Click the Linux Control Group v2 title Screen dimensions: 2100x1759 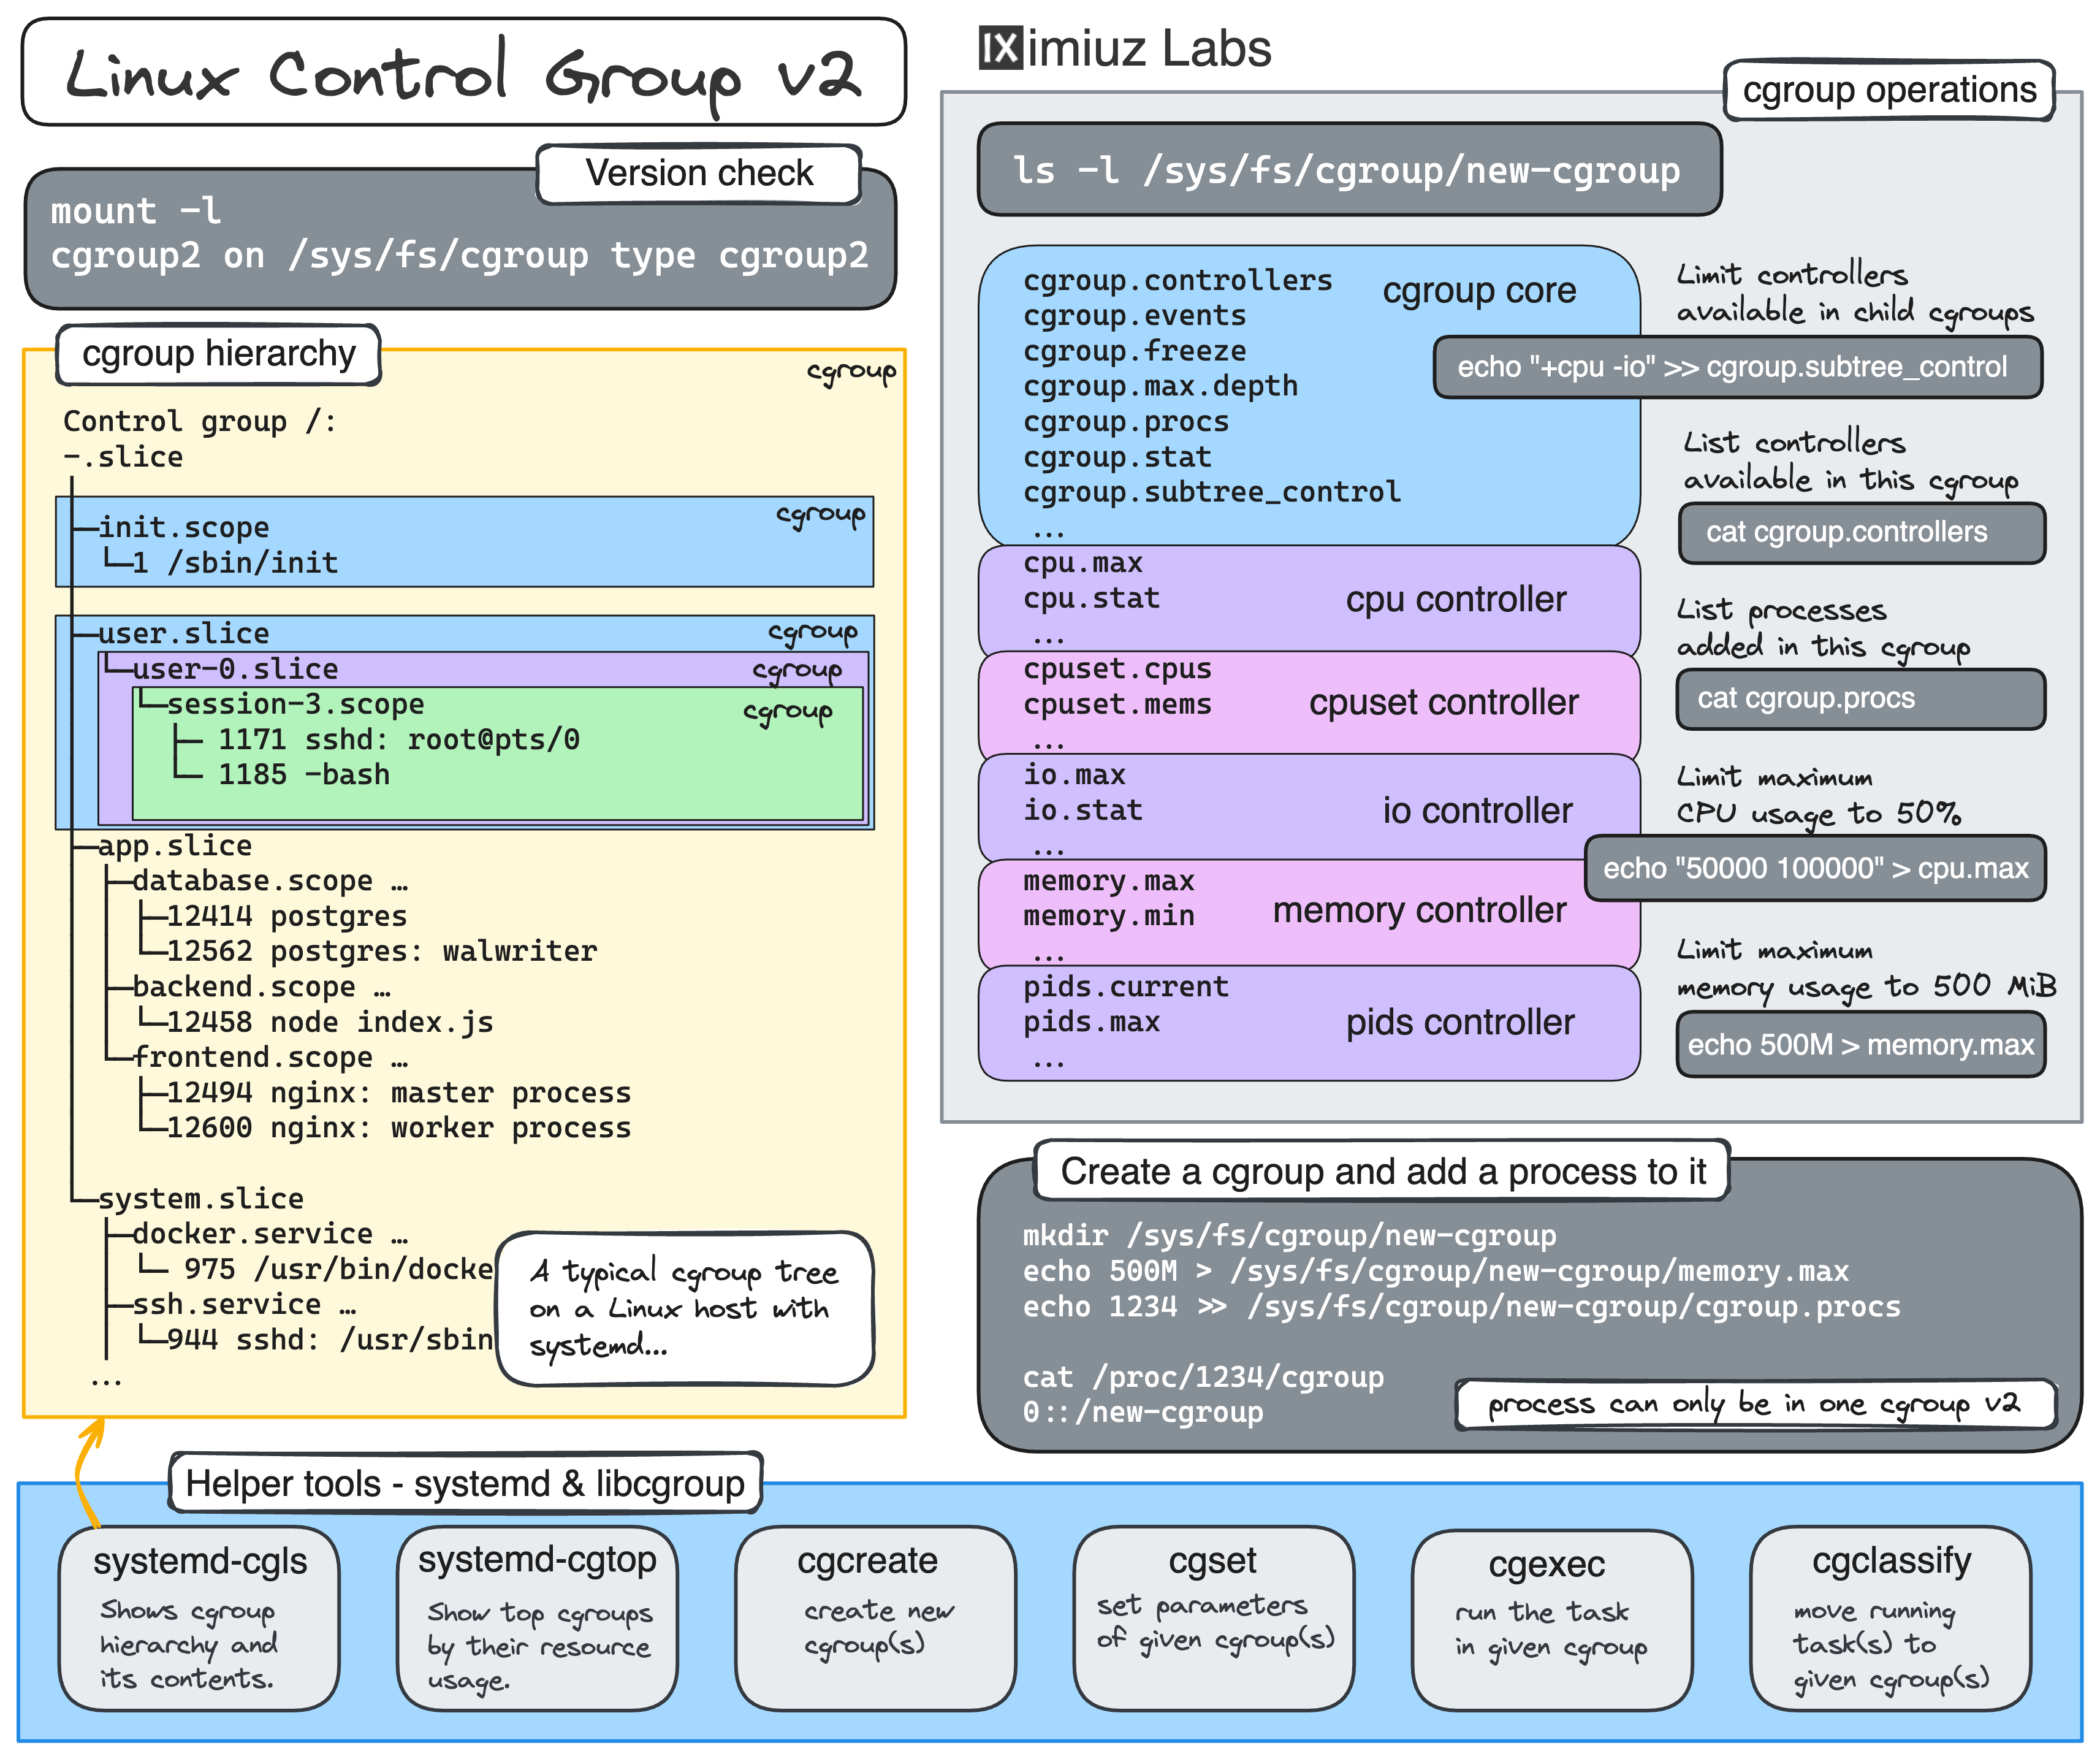[x=463, y=72]
